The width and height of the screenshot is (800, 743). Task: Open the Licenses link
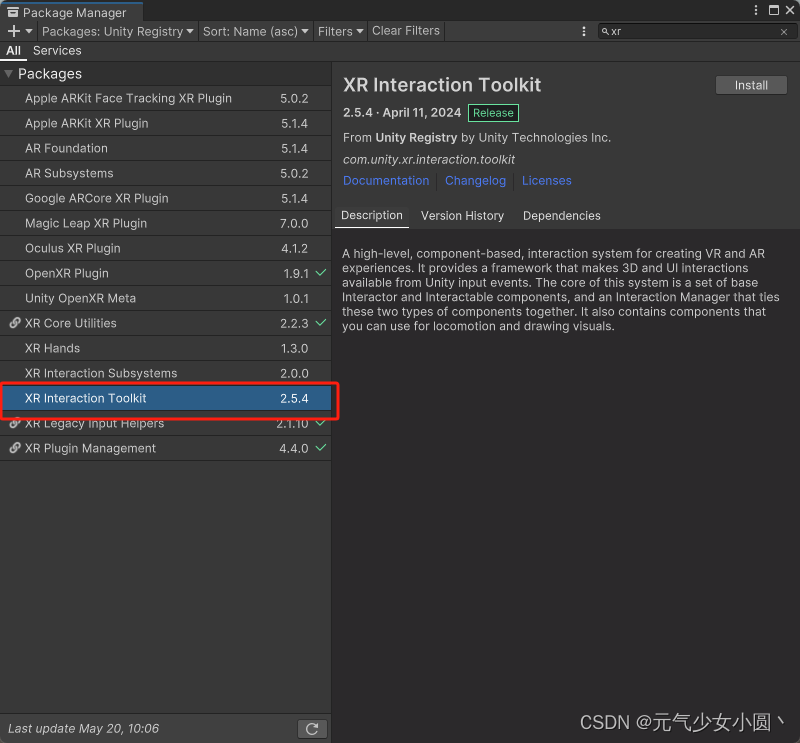546,181
